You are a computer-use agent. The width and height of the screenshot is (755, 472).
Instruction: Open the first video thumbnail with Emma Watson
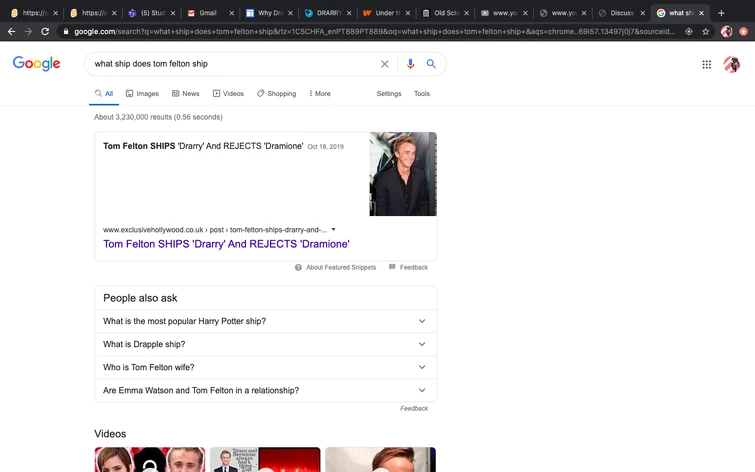coord(150,459)
